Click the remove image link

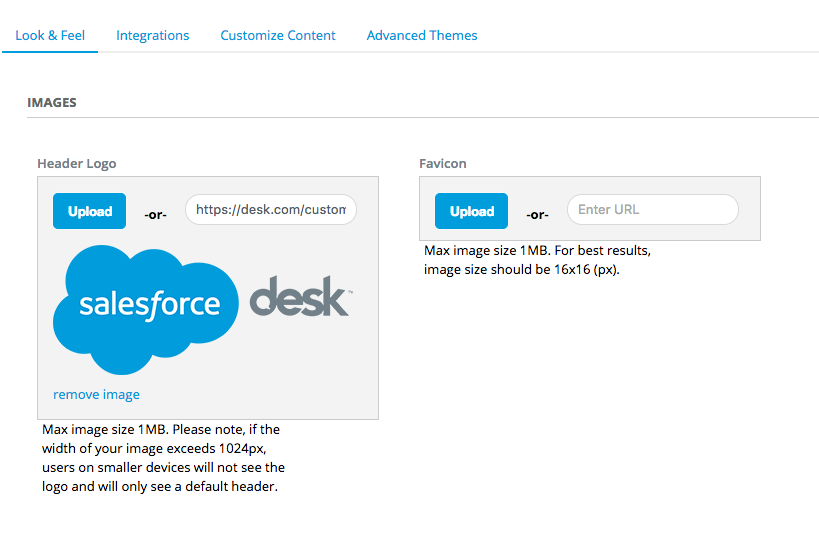96,394
